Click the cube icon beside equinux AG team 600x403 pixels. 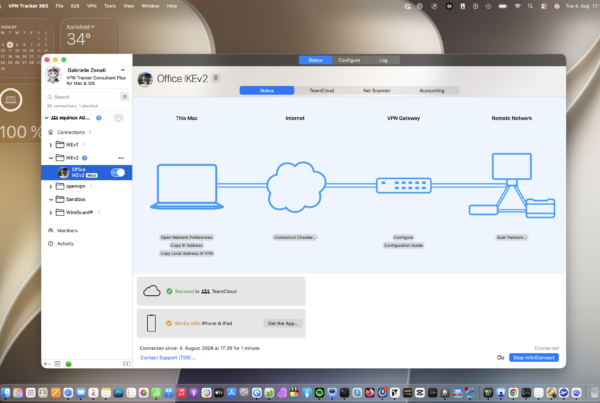click(119, 118)
